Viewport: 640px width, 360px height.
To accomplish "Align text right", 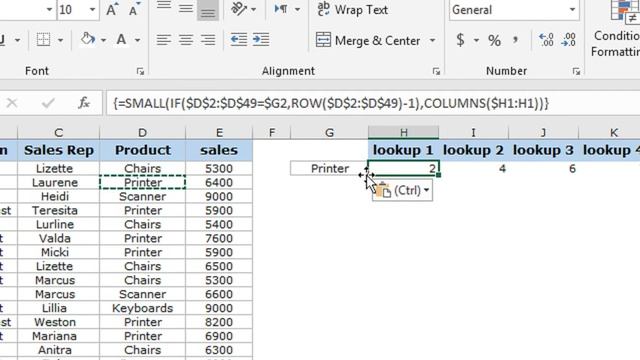I will 208,40.
